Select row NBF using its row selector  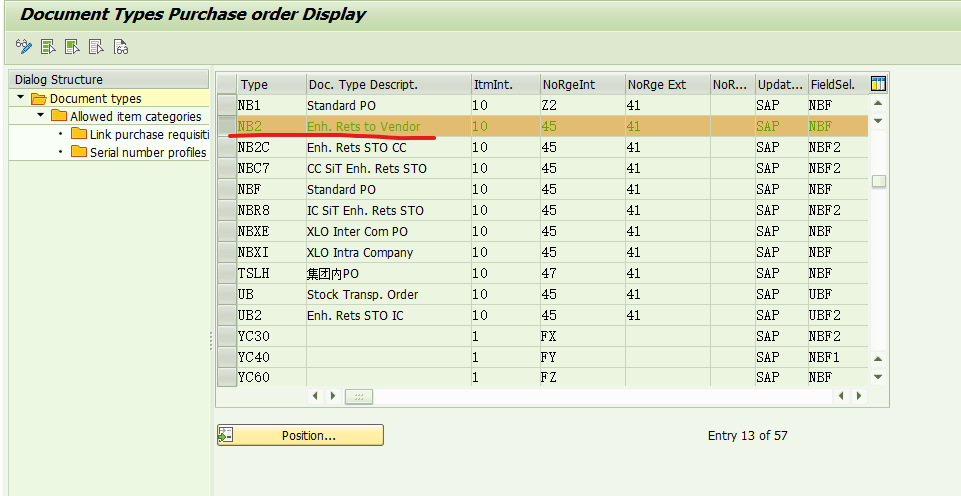coord(227,189)
